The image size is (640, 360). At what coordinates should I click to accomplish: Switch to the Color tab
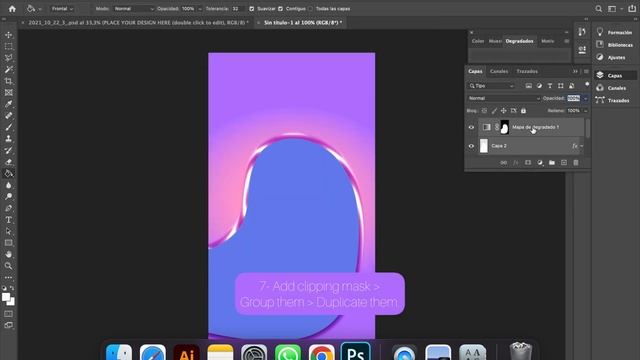click(x=478, y=41)
